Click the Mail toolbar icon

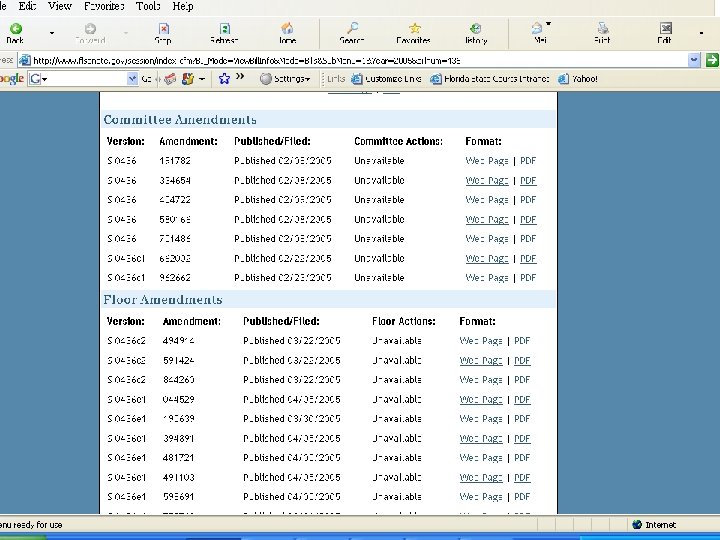539,32
